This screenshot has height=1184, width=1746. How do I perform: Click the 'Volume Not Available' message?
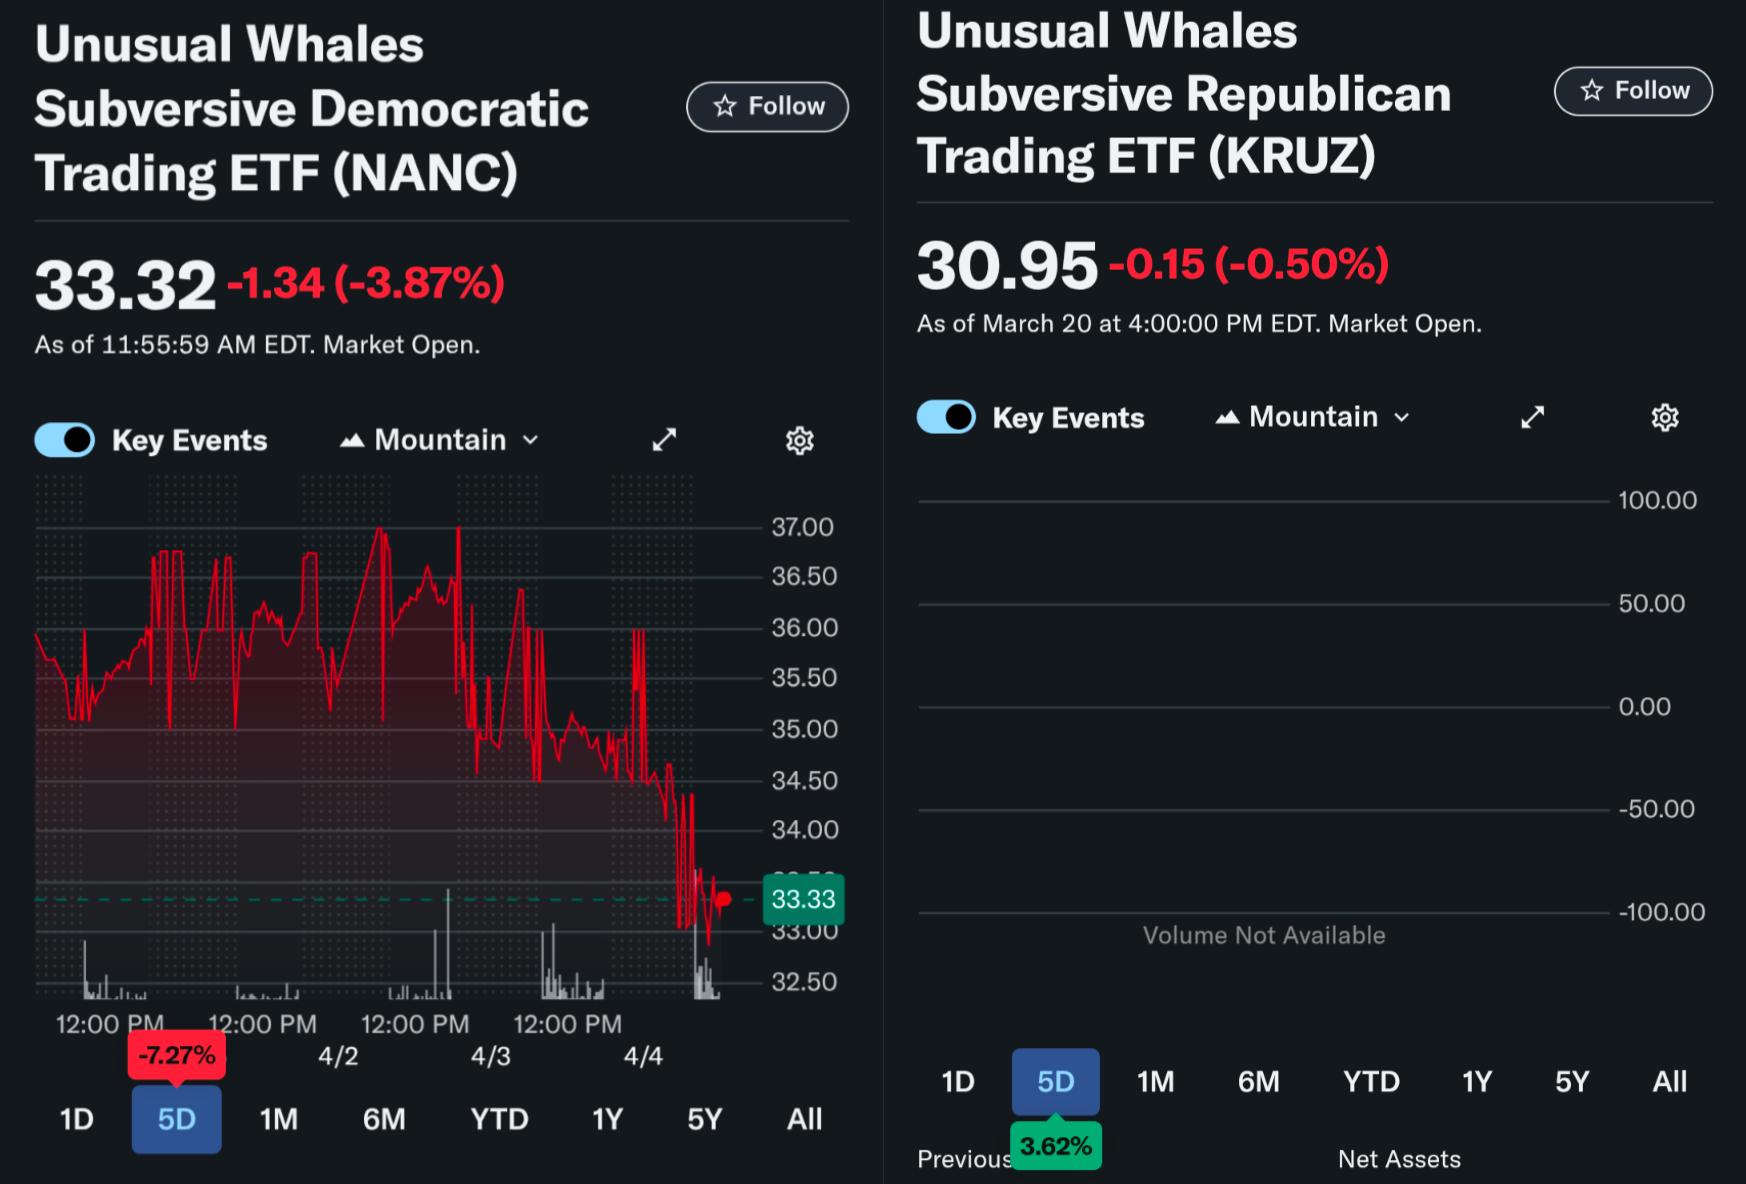[x=1264, y=935]
